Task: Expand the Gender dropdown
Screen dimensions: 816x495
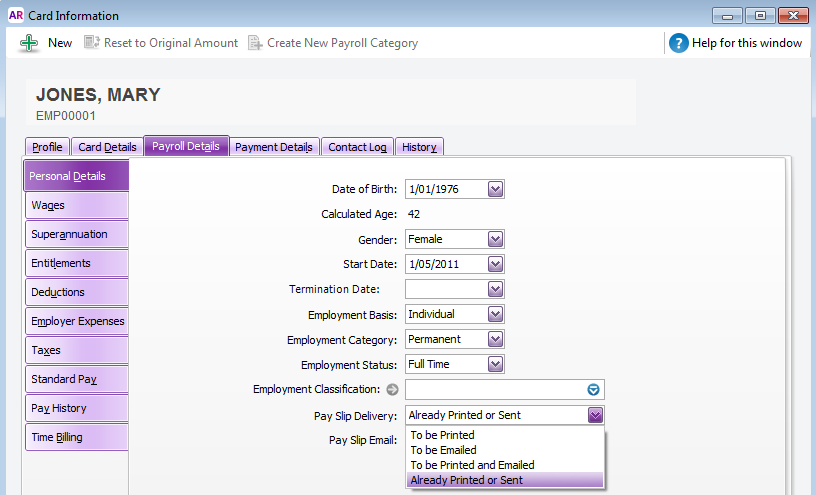Action: (495, 239)
